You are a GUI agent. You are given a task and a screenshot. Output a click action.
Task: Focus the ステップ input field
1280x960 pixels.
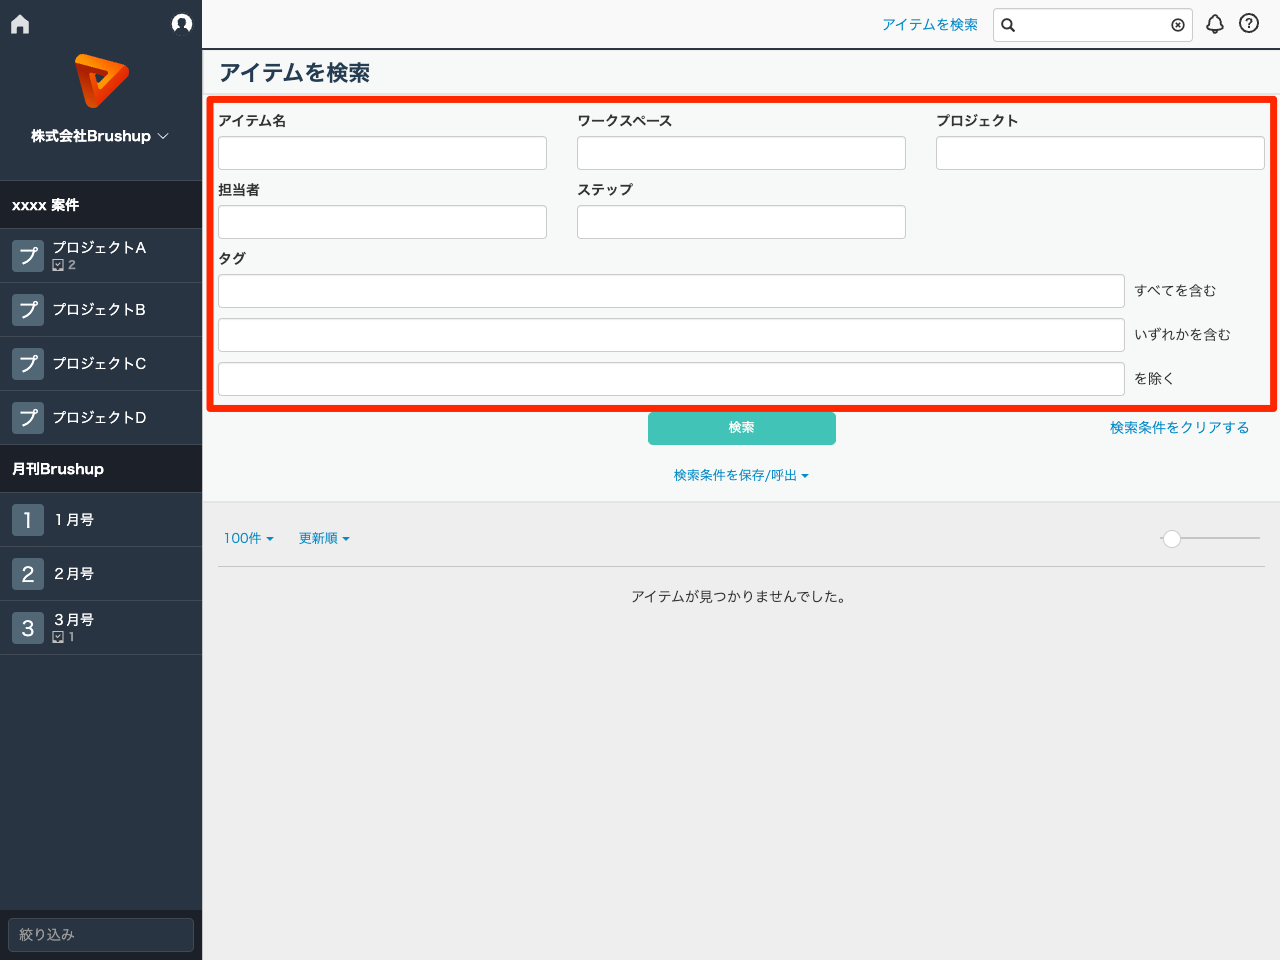click(x=741, y=222)
